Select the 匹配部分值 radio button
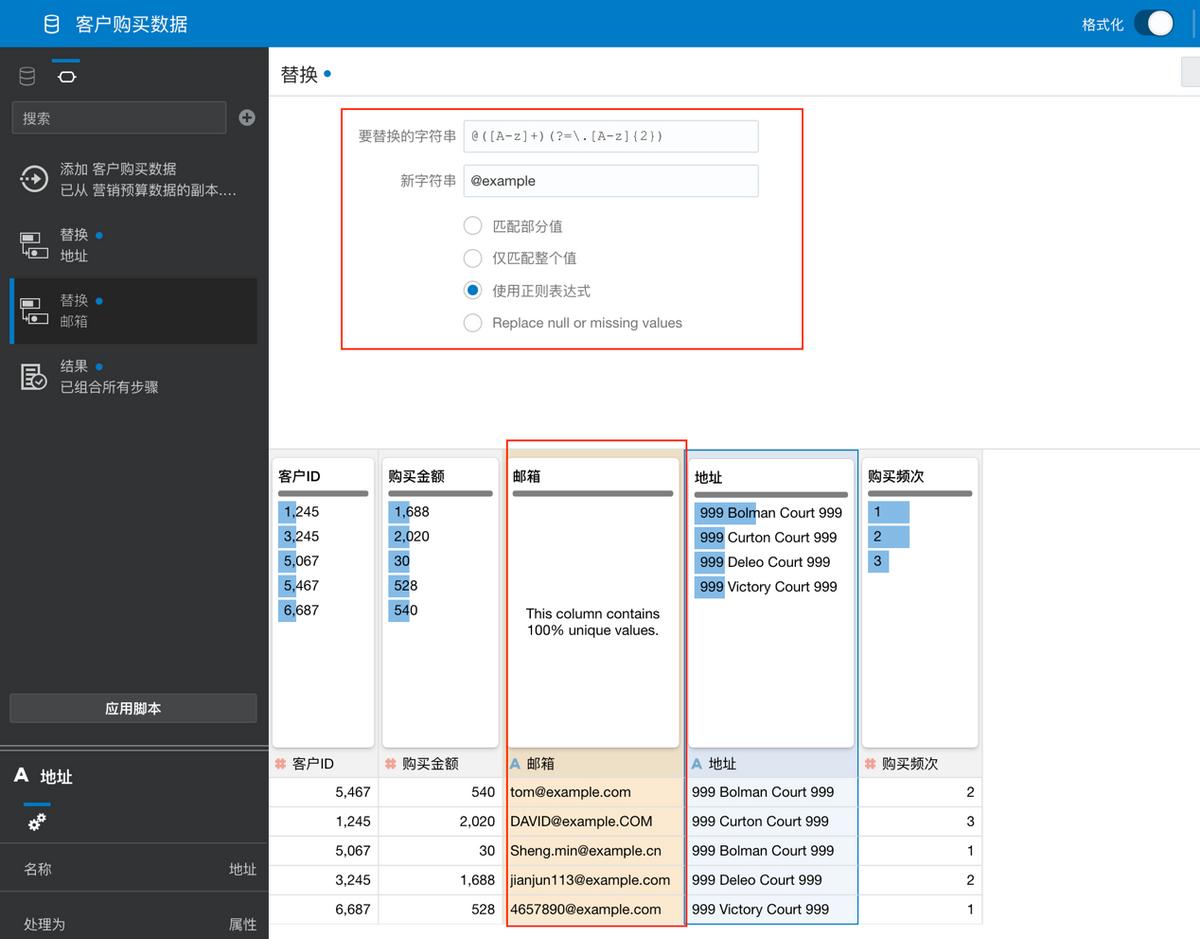Image resolution: width=1200 pixels, height=939 pixels. coord(472,225)
